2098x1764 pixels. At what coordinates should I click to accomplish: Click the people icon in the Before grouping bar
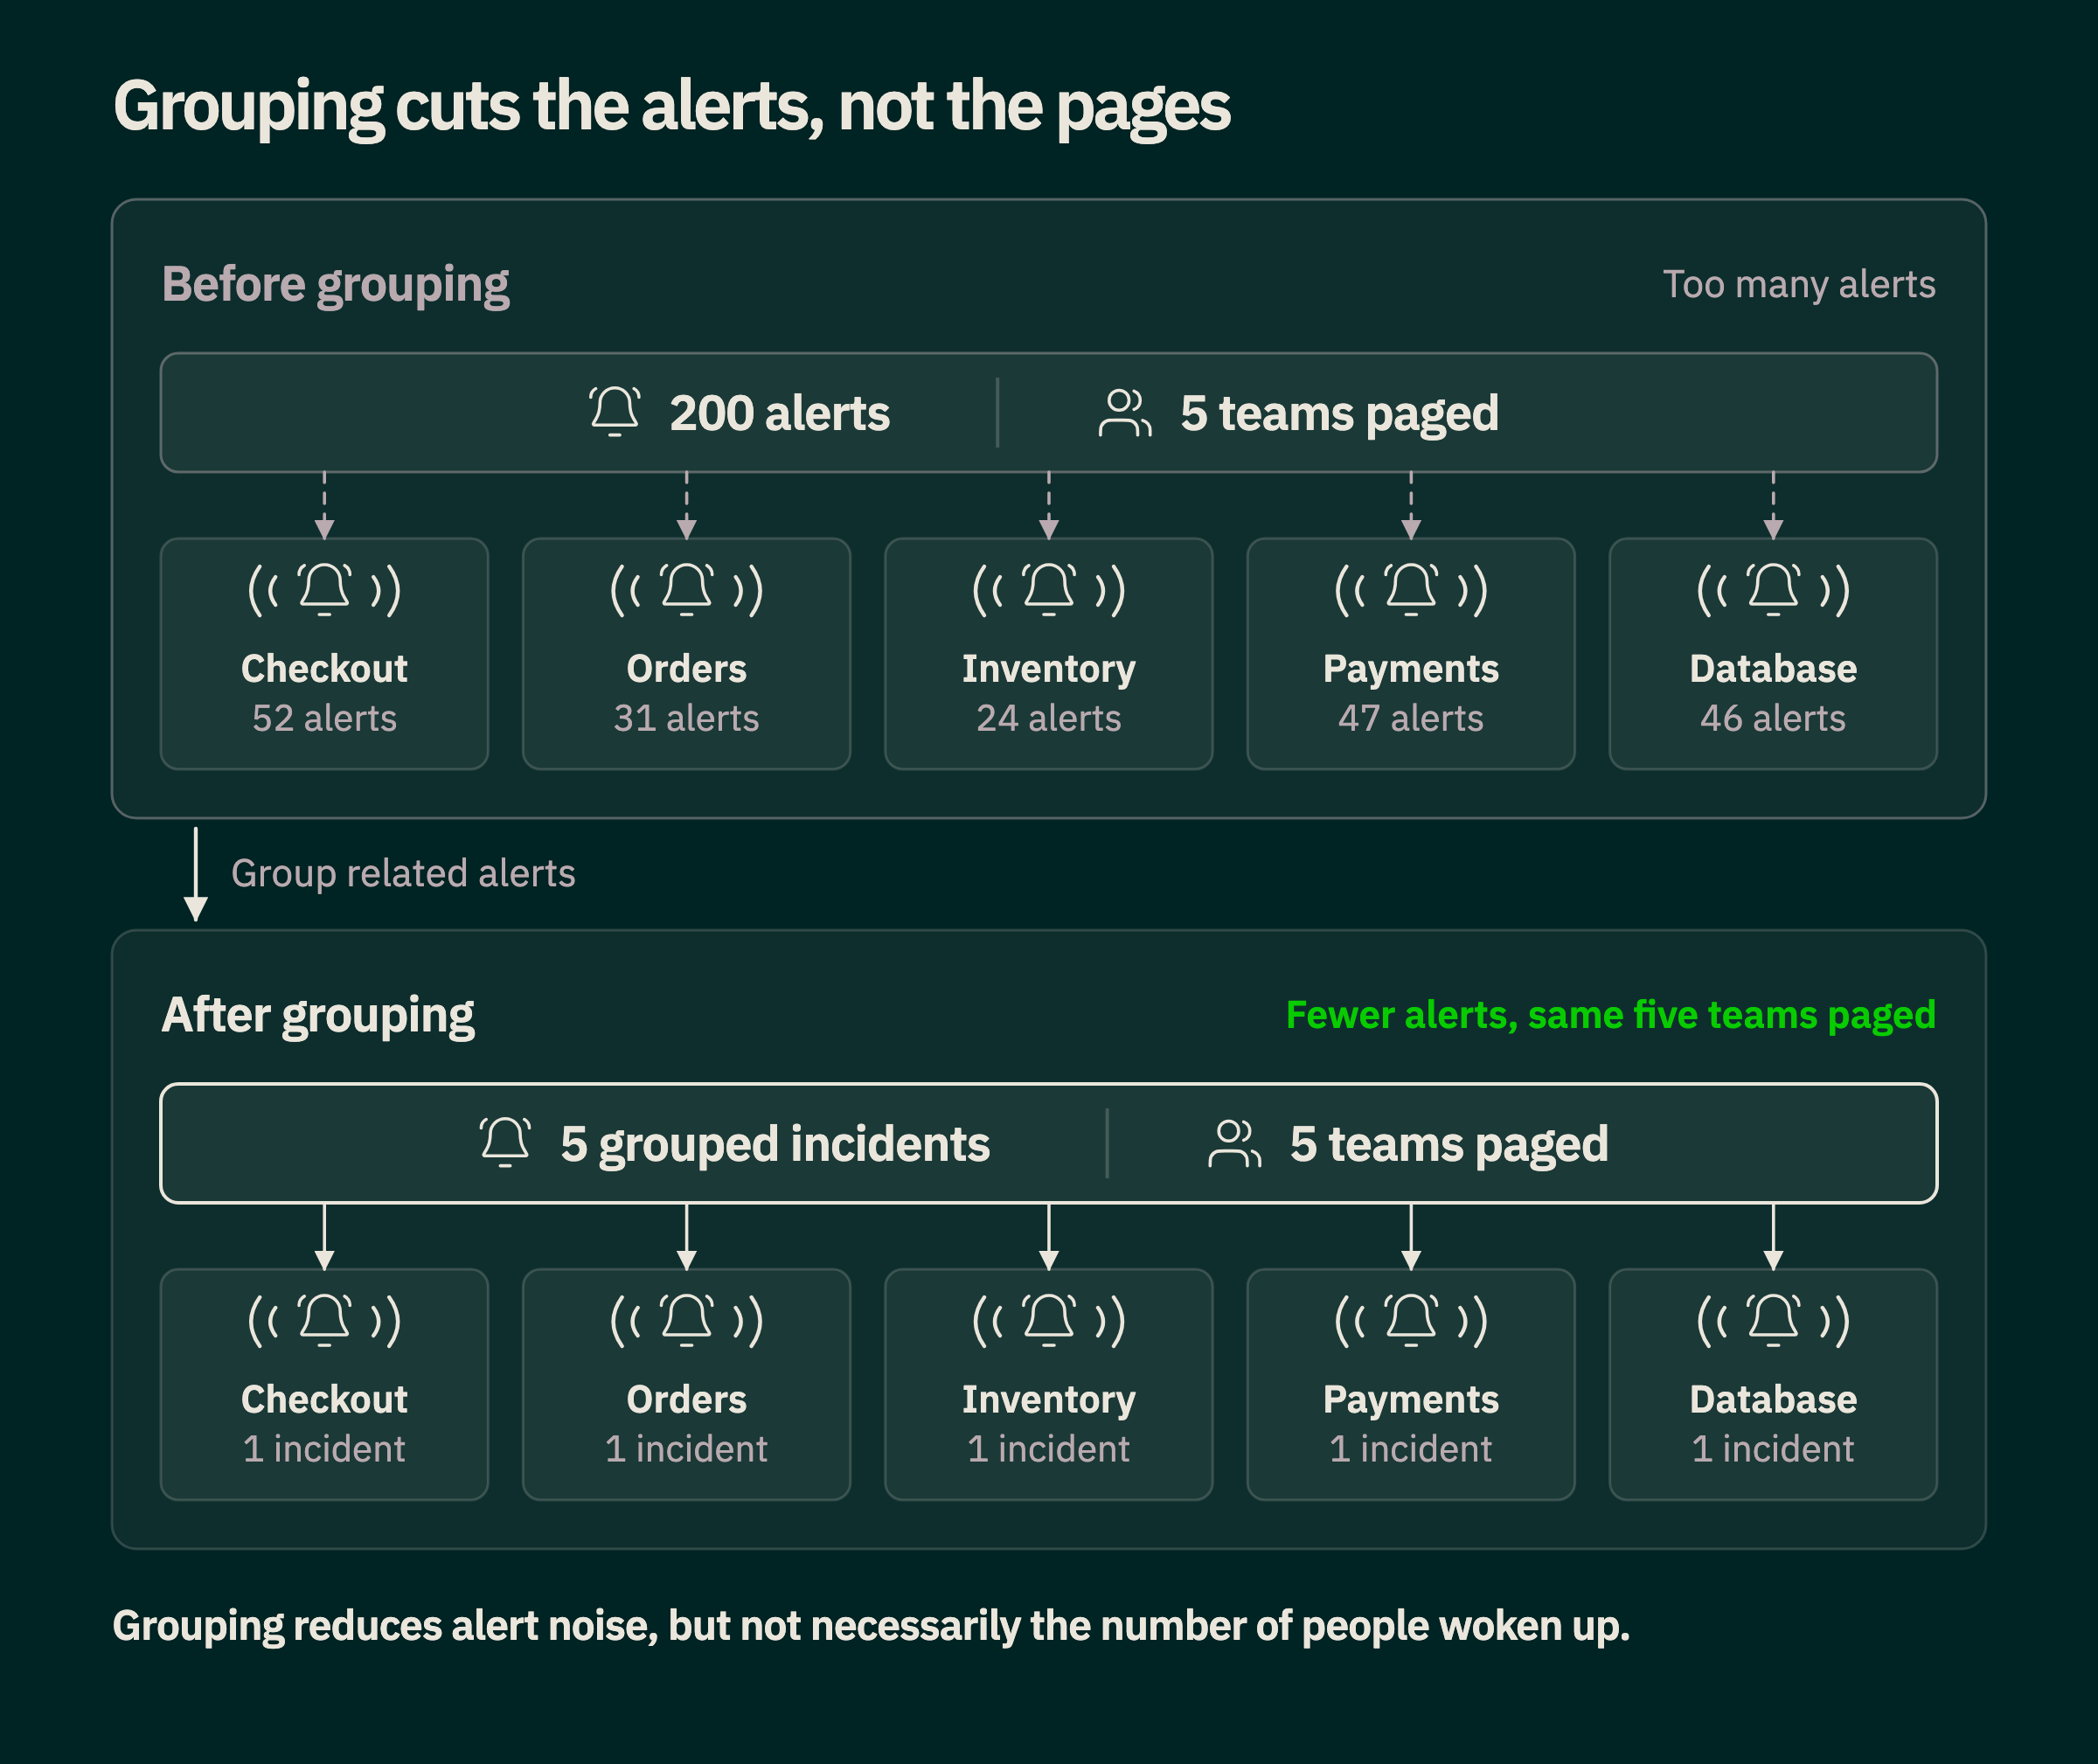(1125, 413)
